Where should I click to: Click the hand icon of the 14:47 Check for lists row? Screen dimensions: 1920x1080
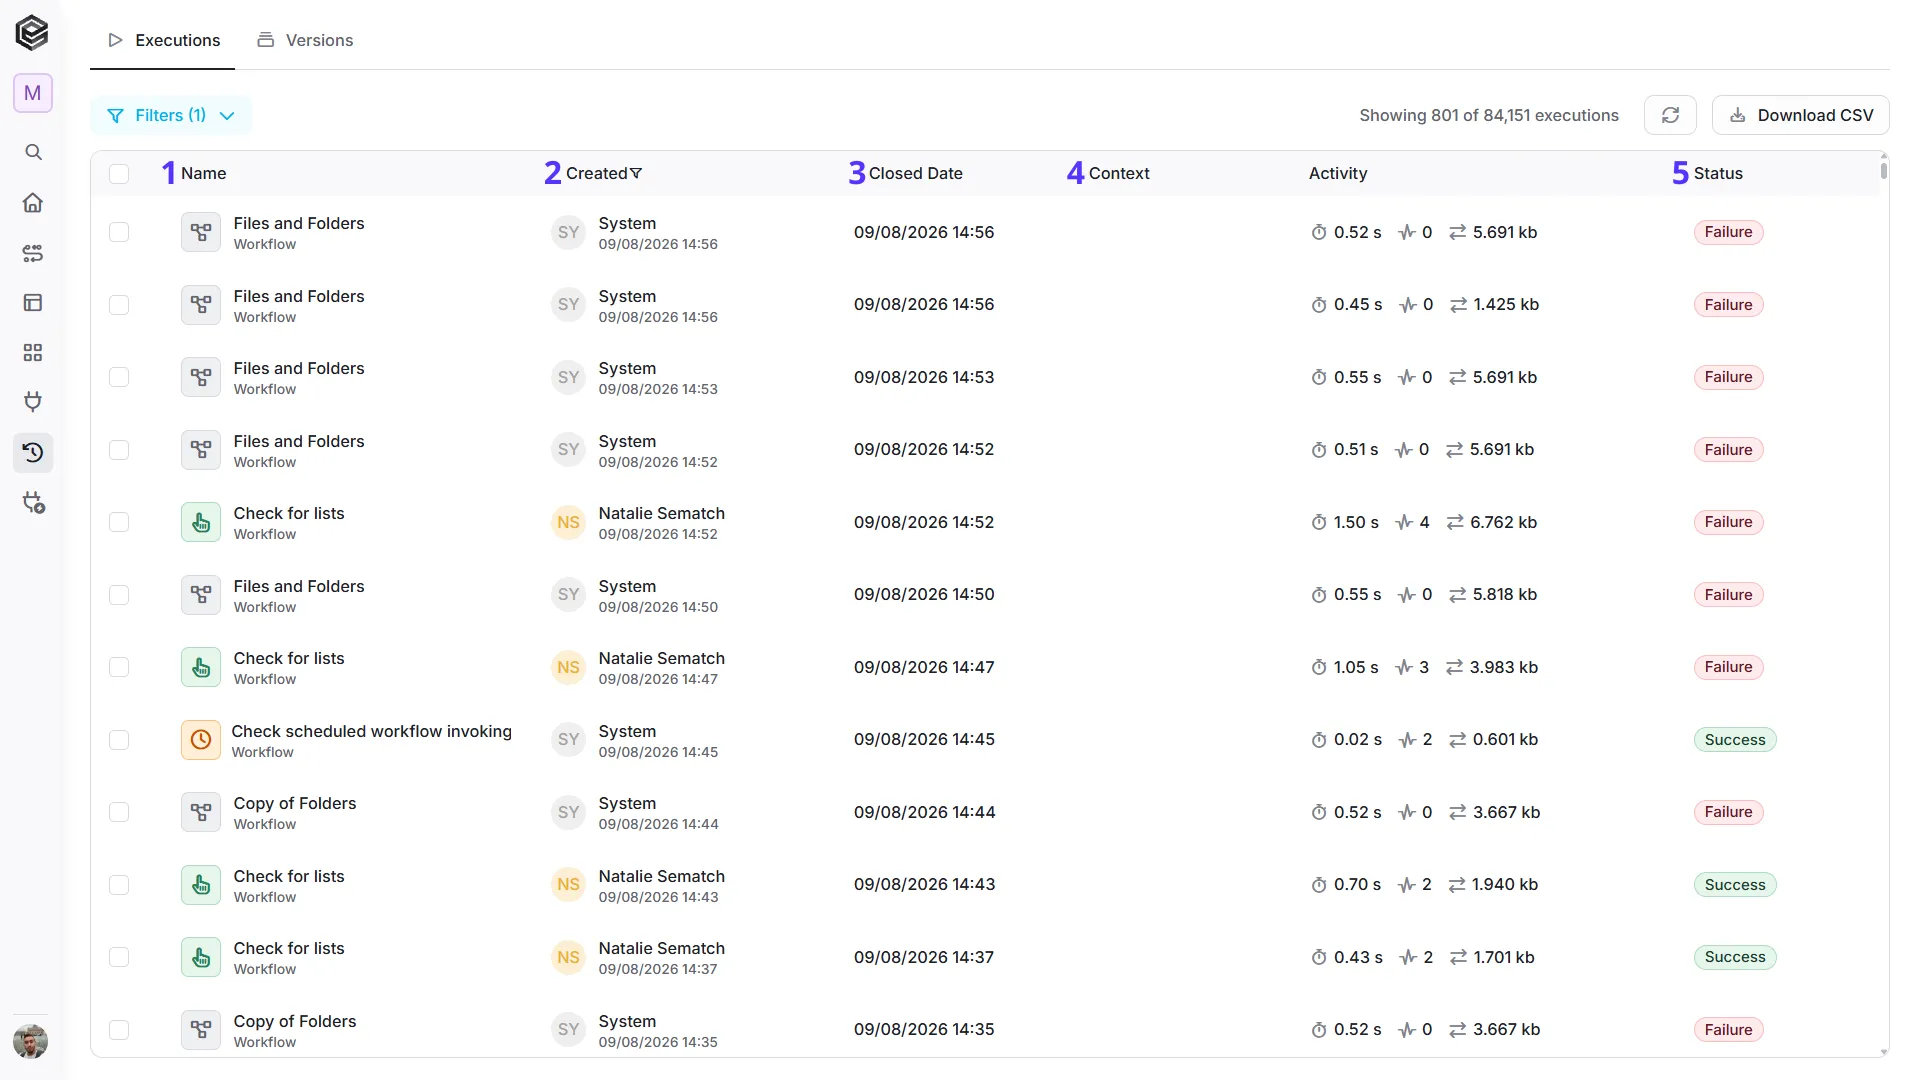click(x=201, y=667)
